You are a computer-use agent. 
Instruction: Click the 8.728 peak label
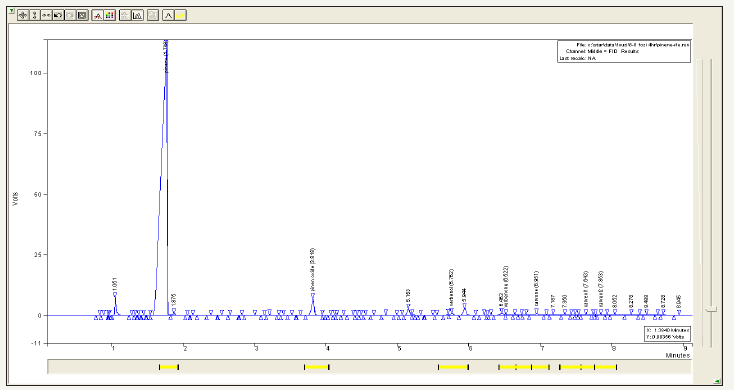(663, 301)
